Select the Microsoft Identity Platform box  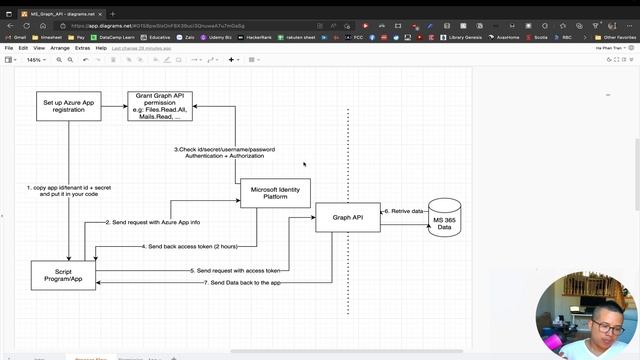[276, 193]
